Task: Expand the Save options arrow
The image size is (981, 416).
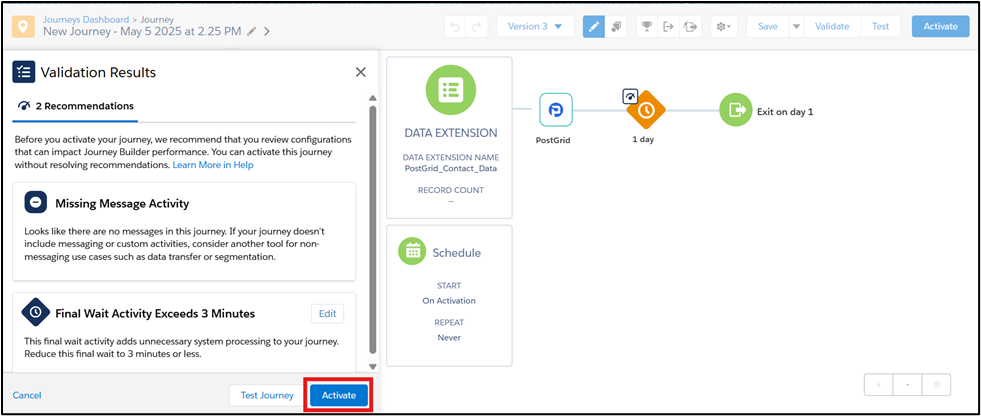Action: point(796,27)
